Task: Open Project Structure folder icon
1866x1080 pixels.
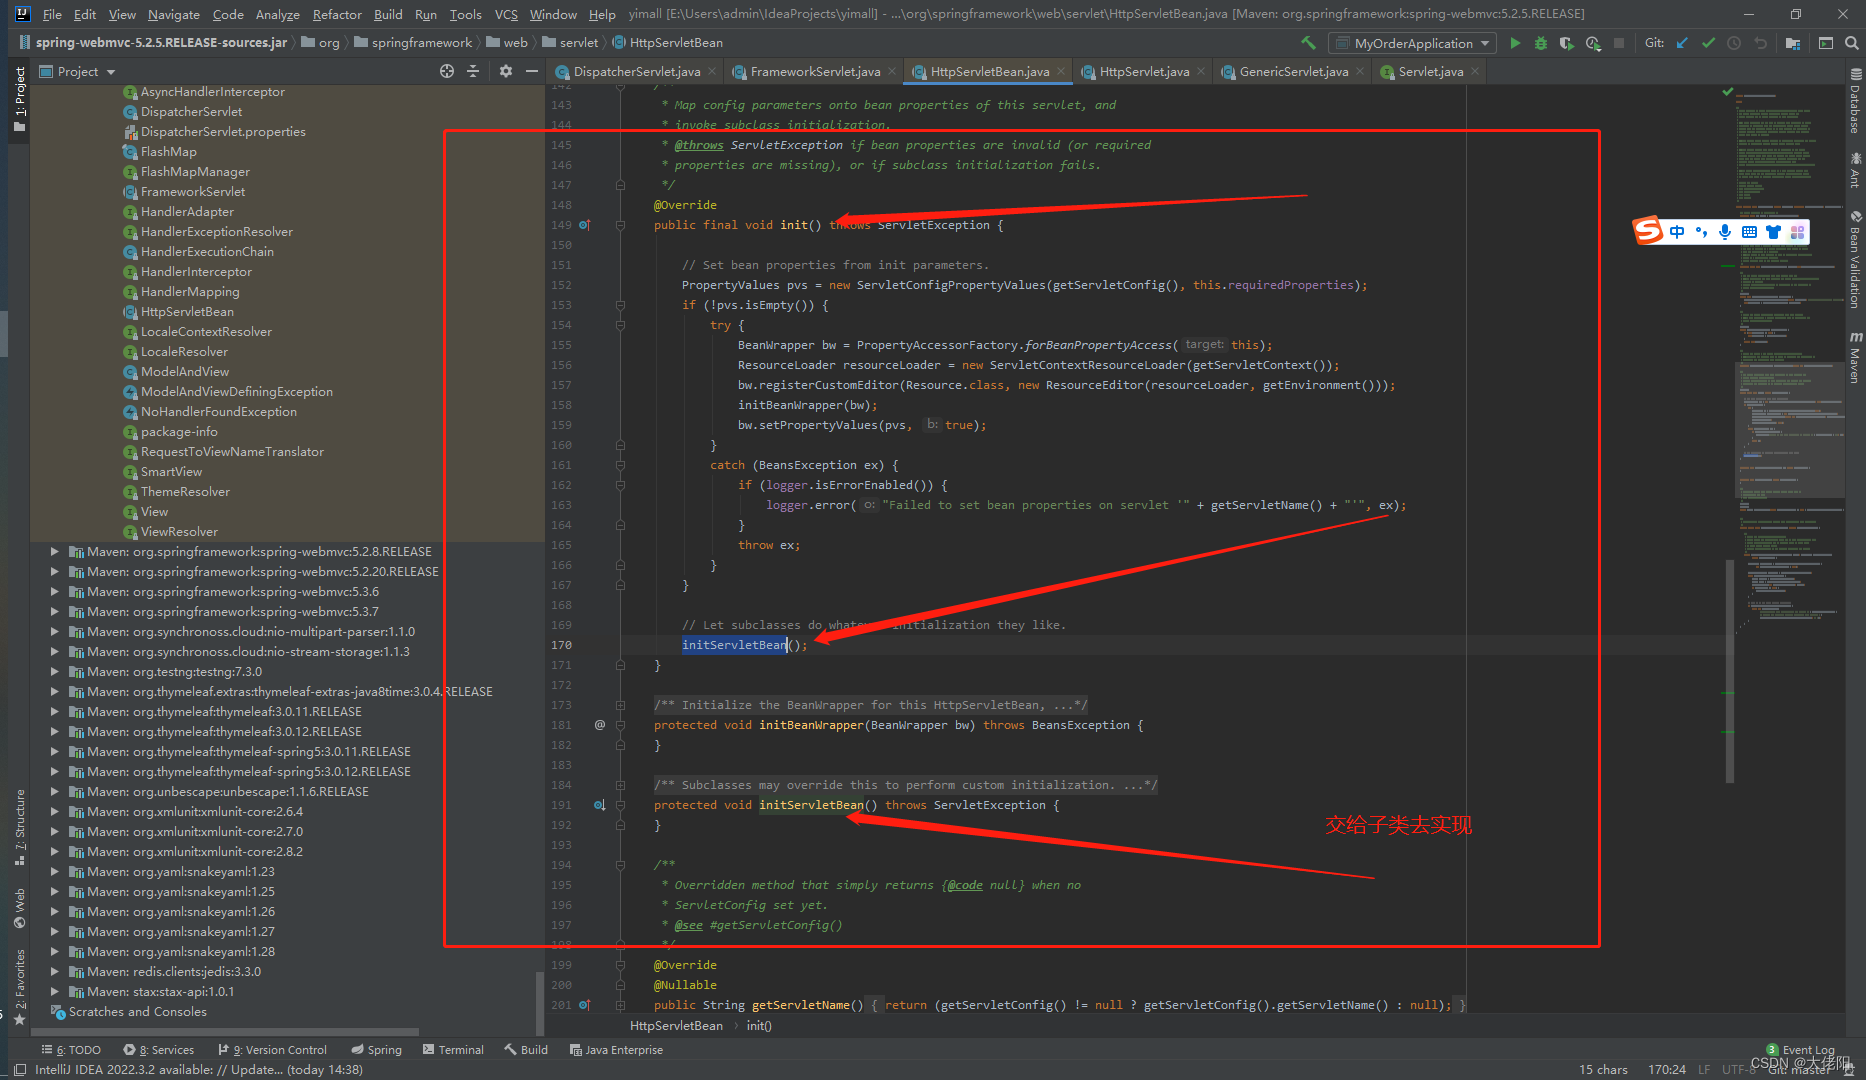Action: pyautogui.click(x=1792, y=43)
